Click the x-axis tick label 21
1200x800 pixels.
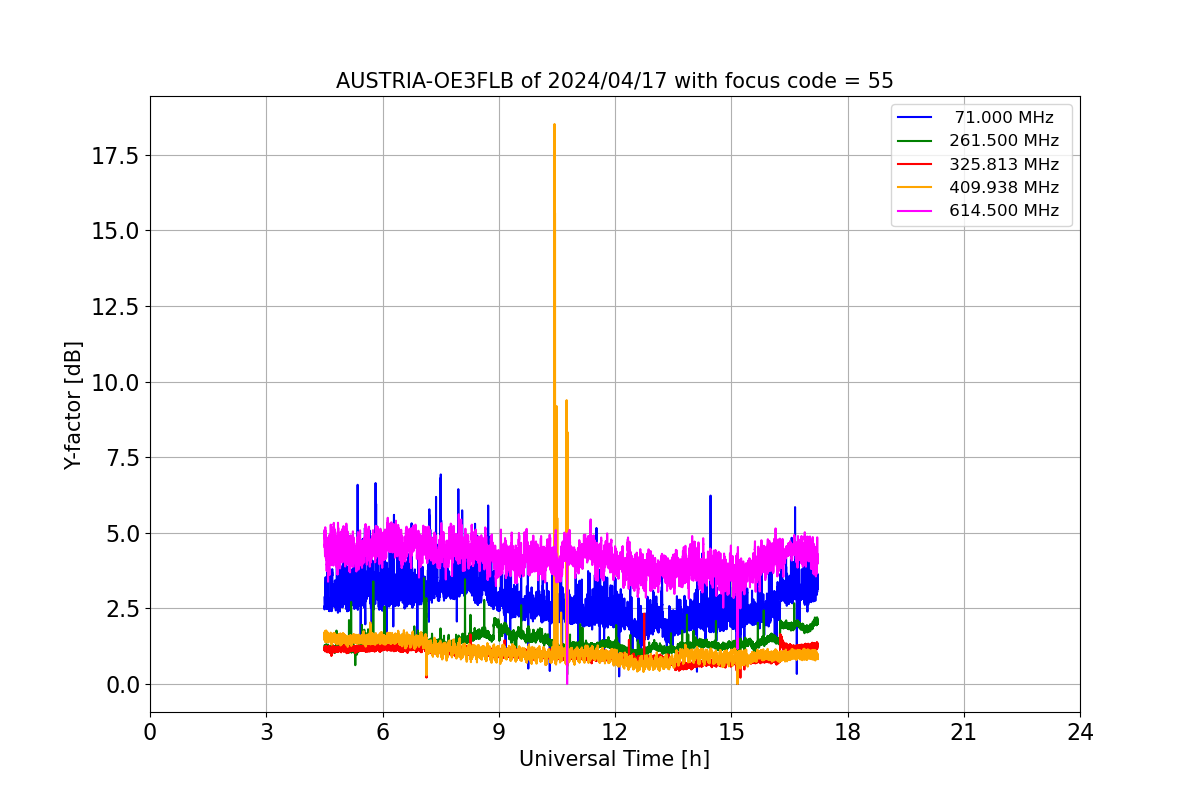(964, 733)
